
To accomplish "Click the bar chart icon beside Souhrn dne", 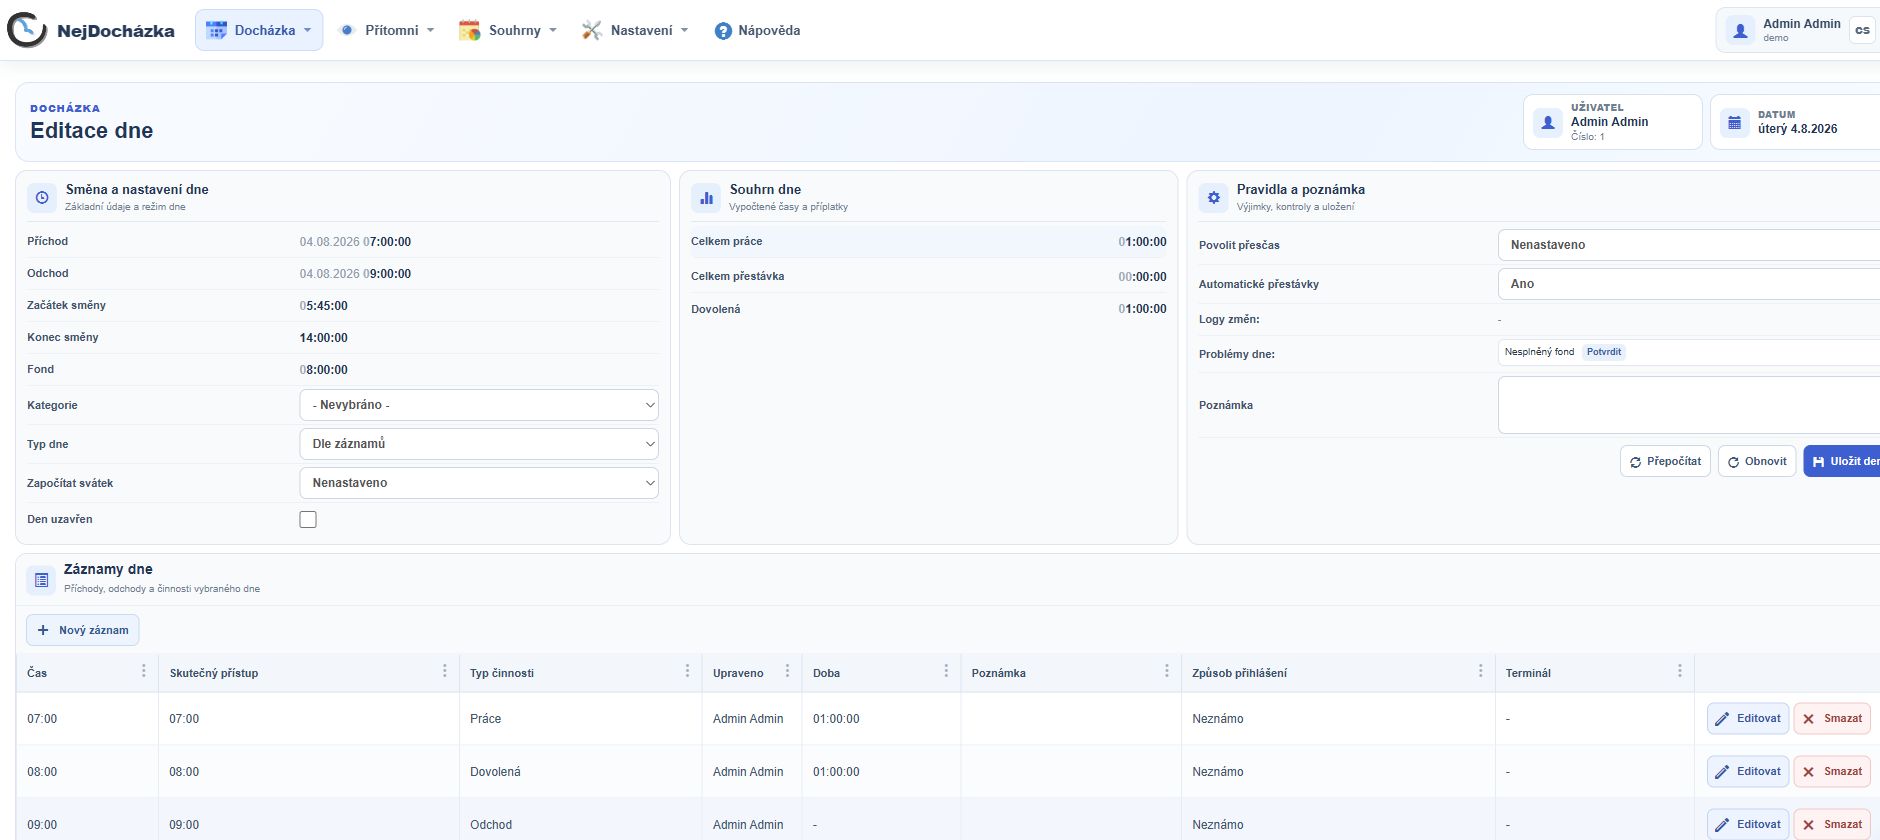I will (x=706, y=198).
